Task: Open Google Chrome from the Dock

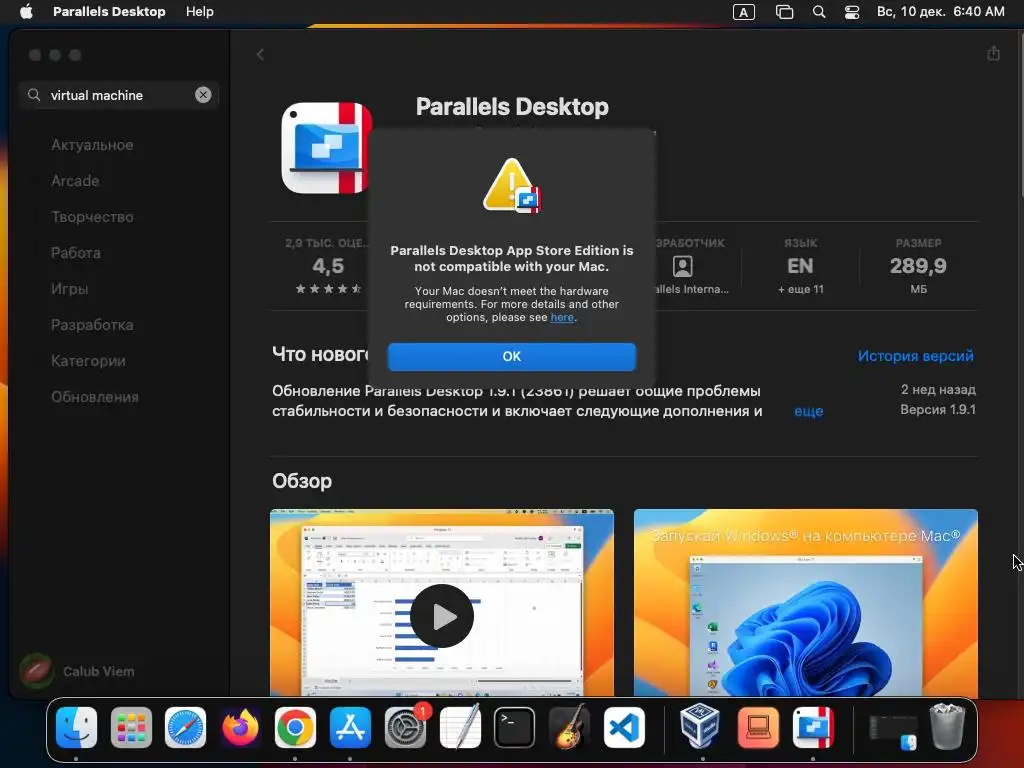Action: 295,727
